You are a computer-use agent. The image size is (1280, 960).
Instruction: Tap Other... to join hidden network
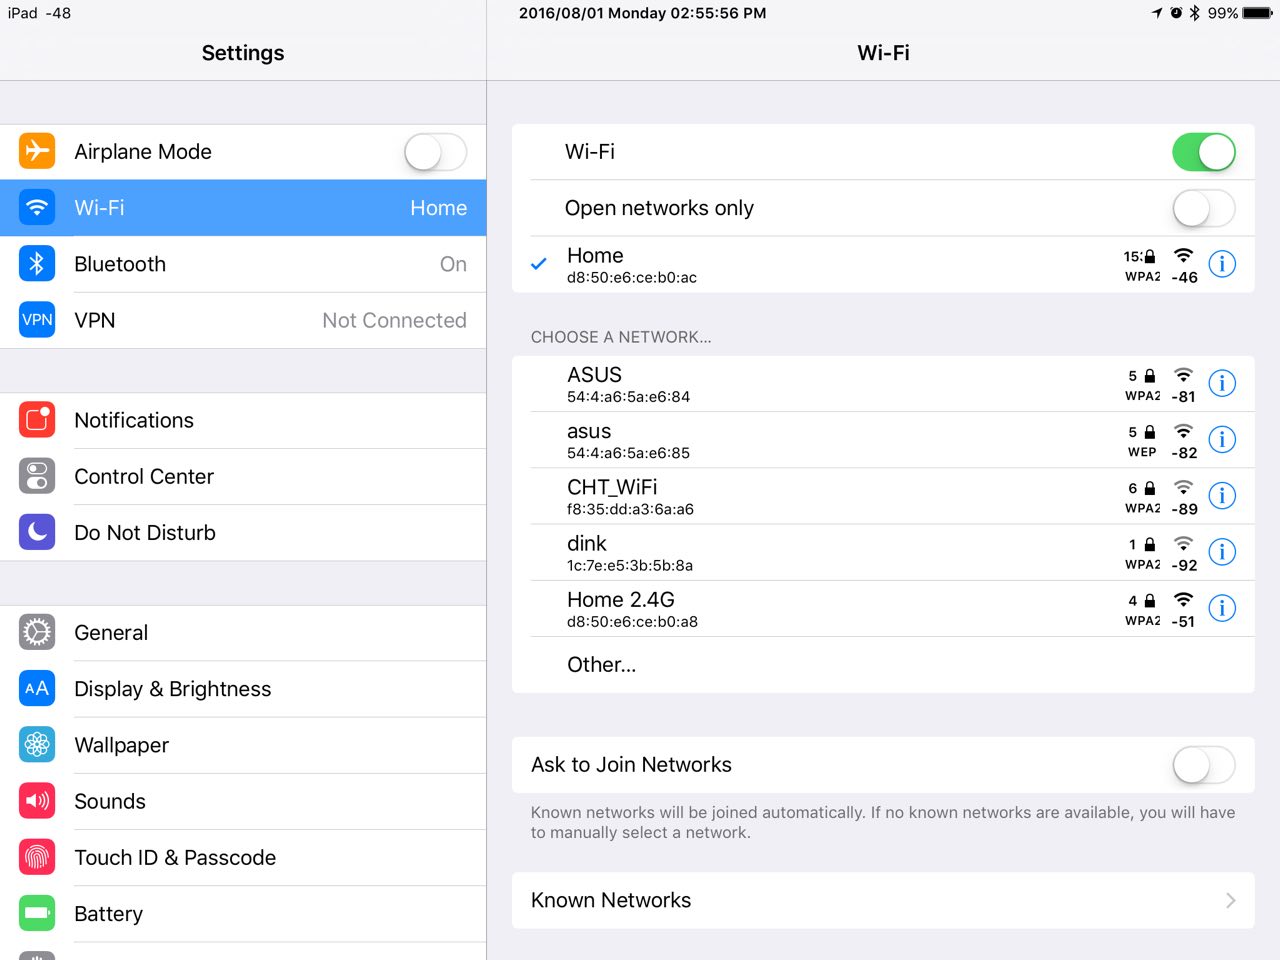pyautogui.click(x=601, y=665)
